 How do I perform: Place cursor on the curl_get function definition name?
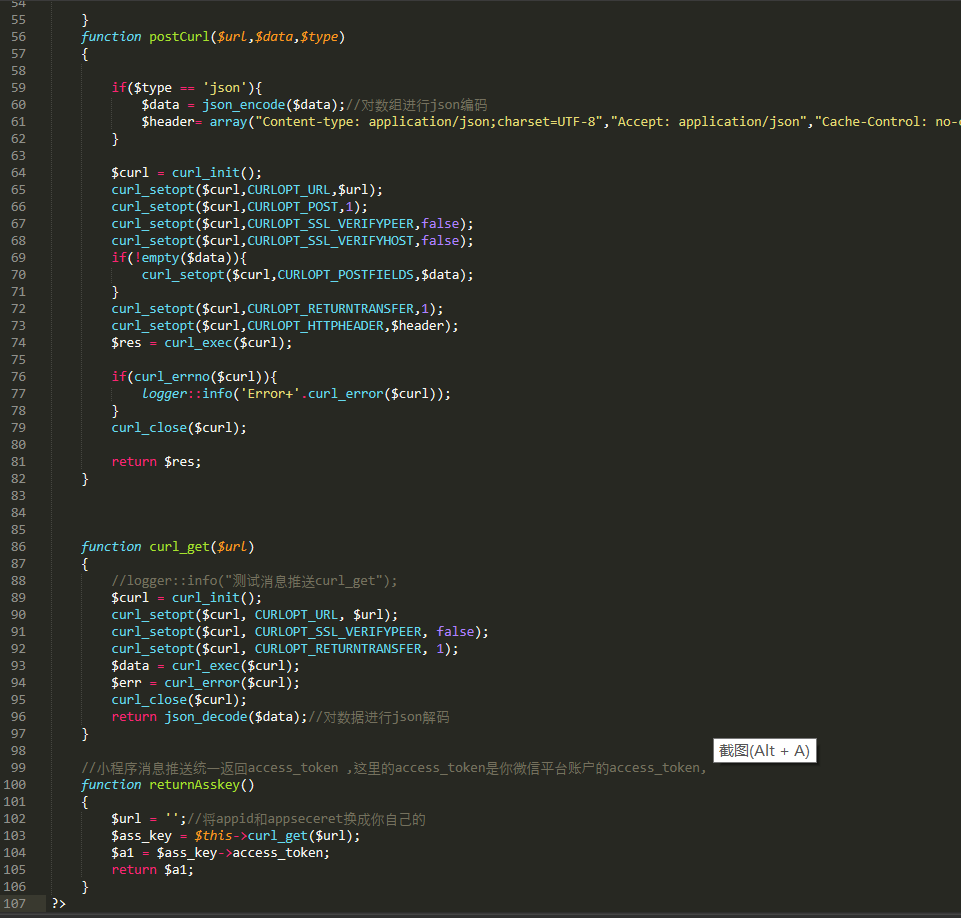pos(179,547)
